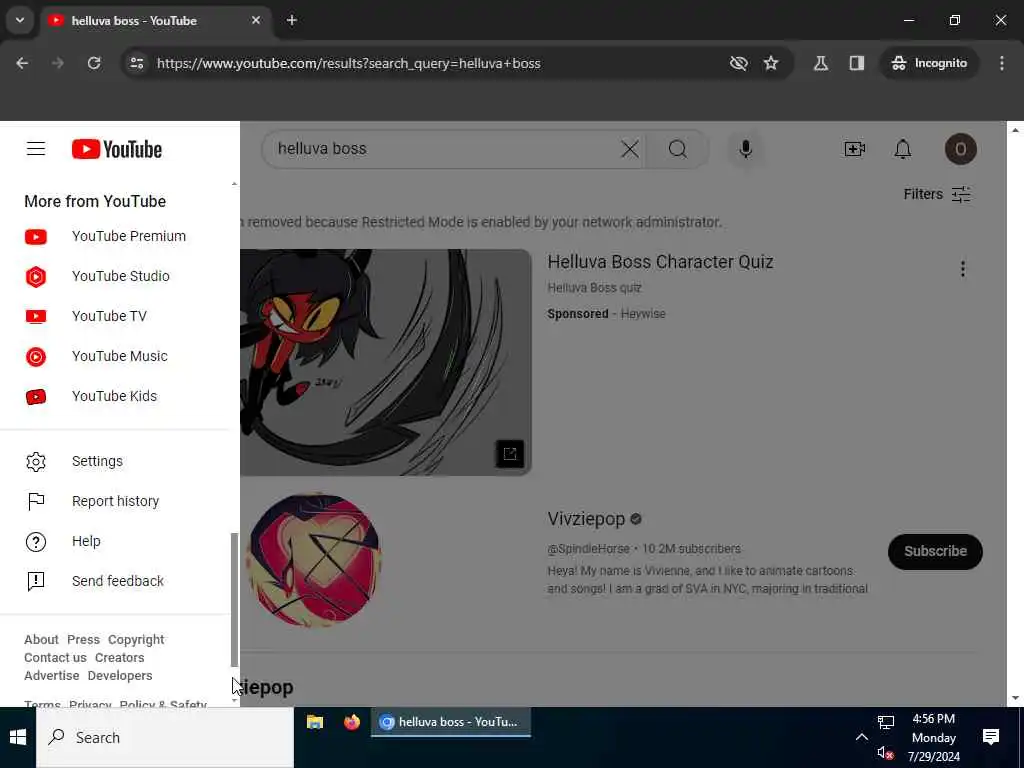Open YouTube Music from sidebar
Viewport: 1024px width, 768px height.
click(x=120, y=356)
